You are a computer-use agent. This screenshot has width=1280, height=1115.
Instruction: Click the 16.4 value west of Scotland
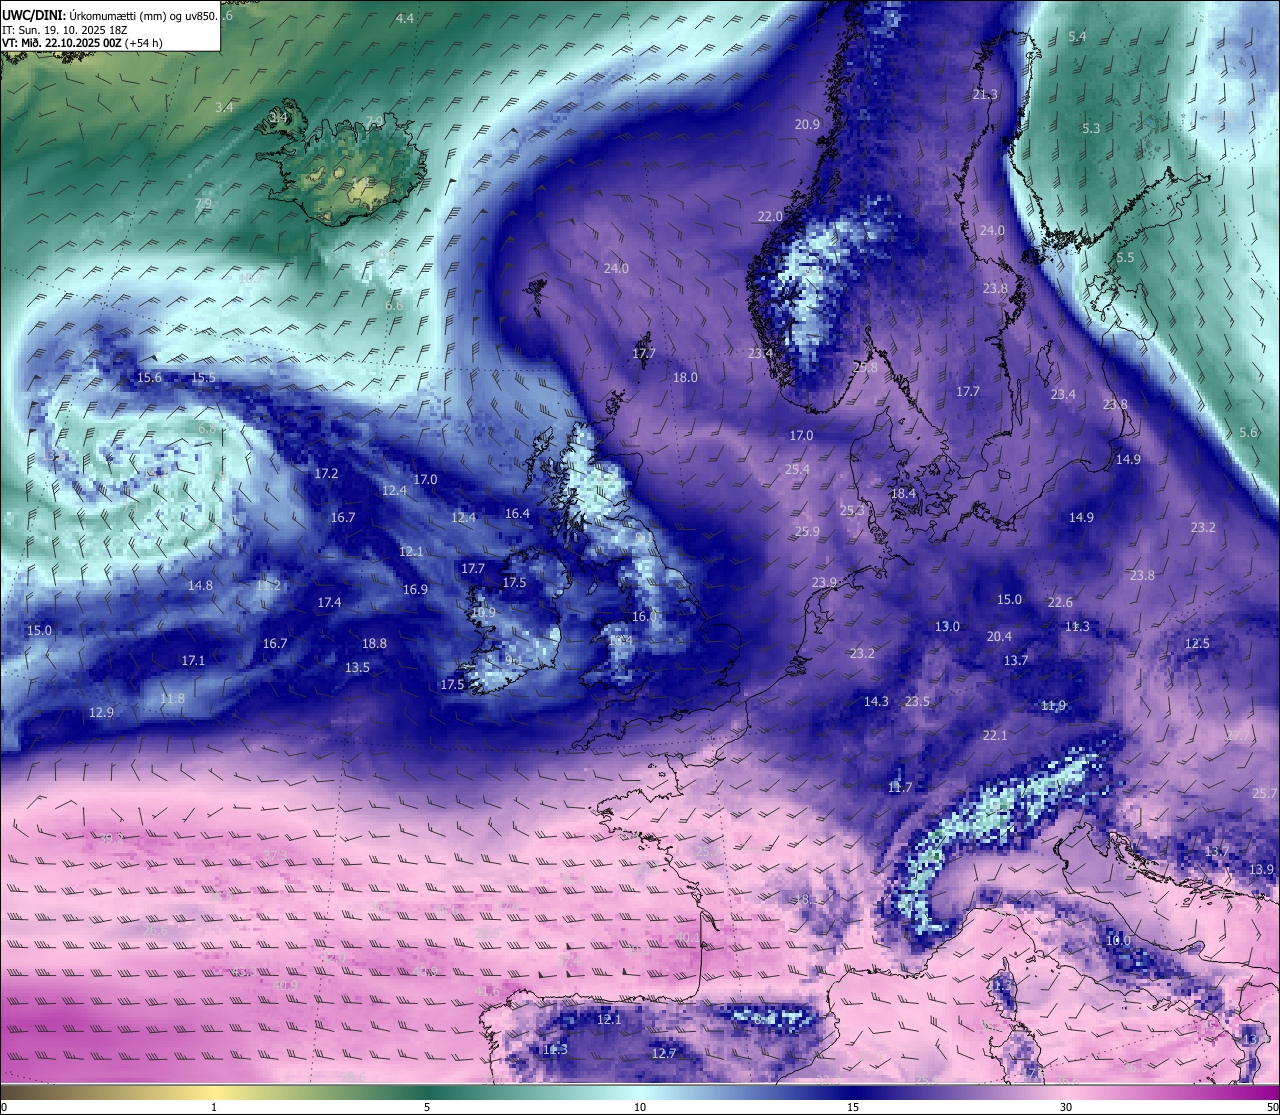(x=517, y=513)
